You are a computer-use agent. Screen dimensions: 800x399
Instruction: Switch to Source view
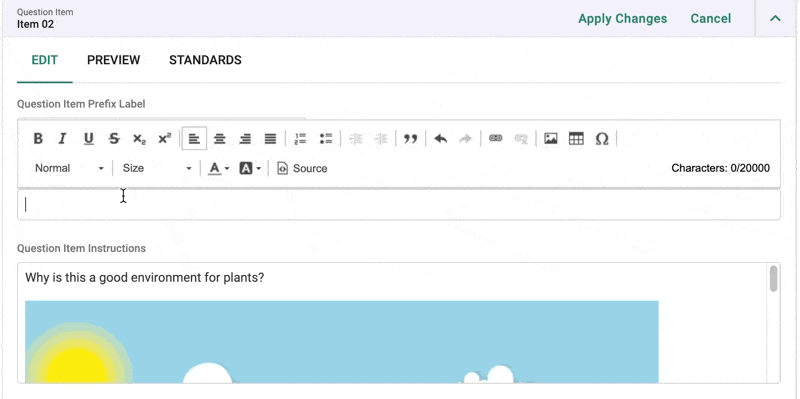[x=302, y=168]
